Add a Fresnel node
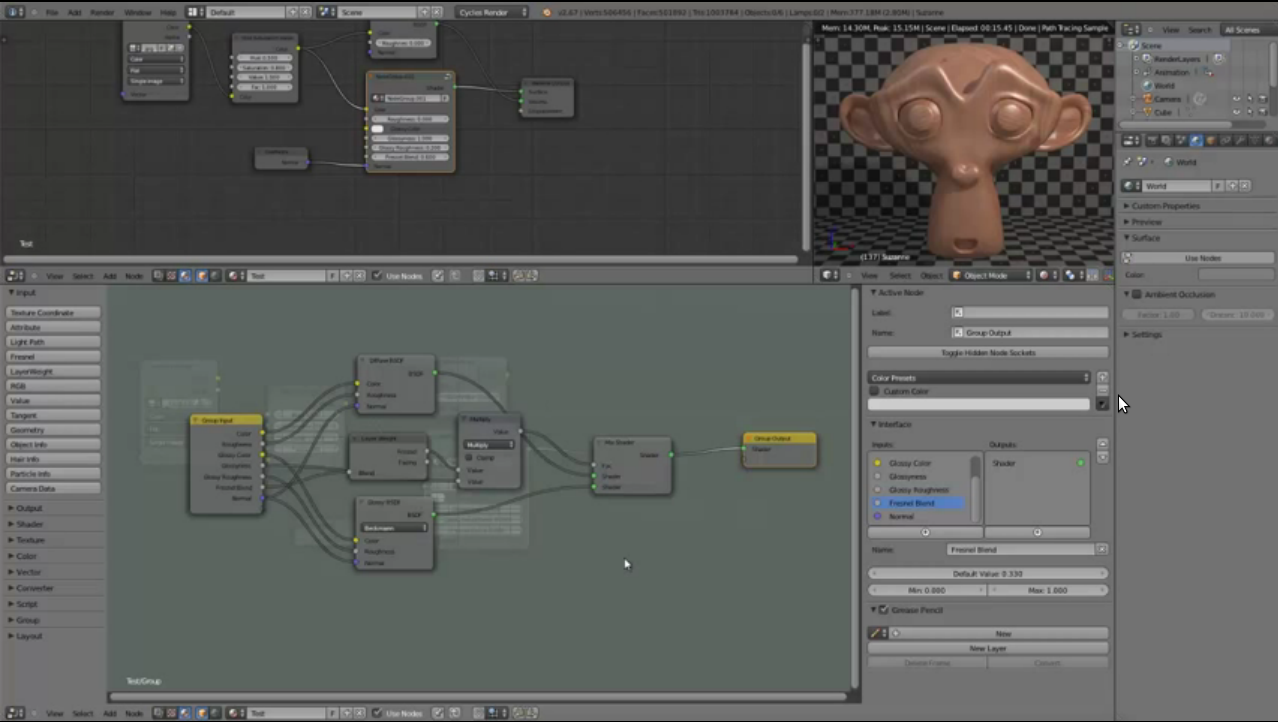This screenshot has width=1278, height=722. coord(54,357)
